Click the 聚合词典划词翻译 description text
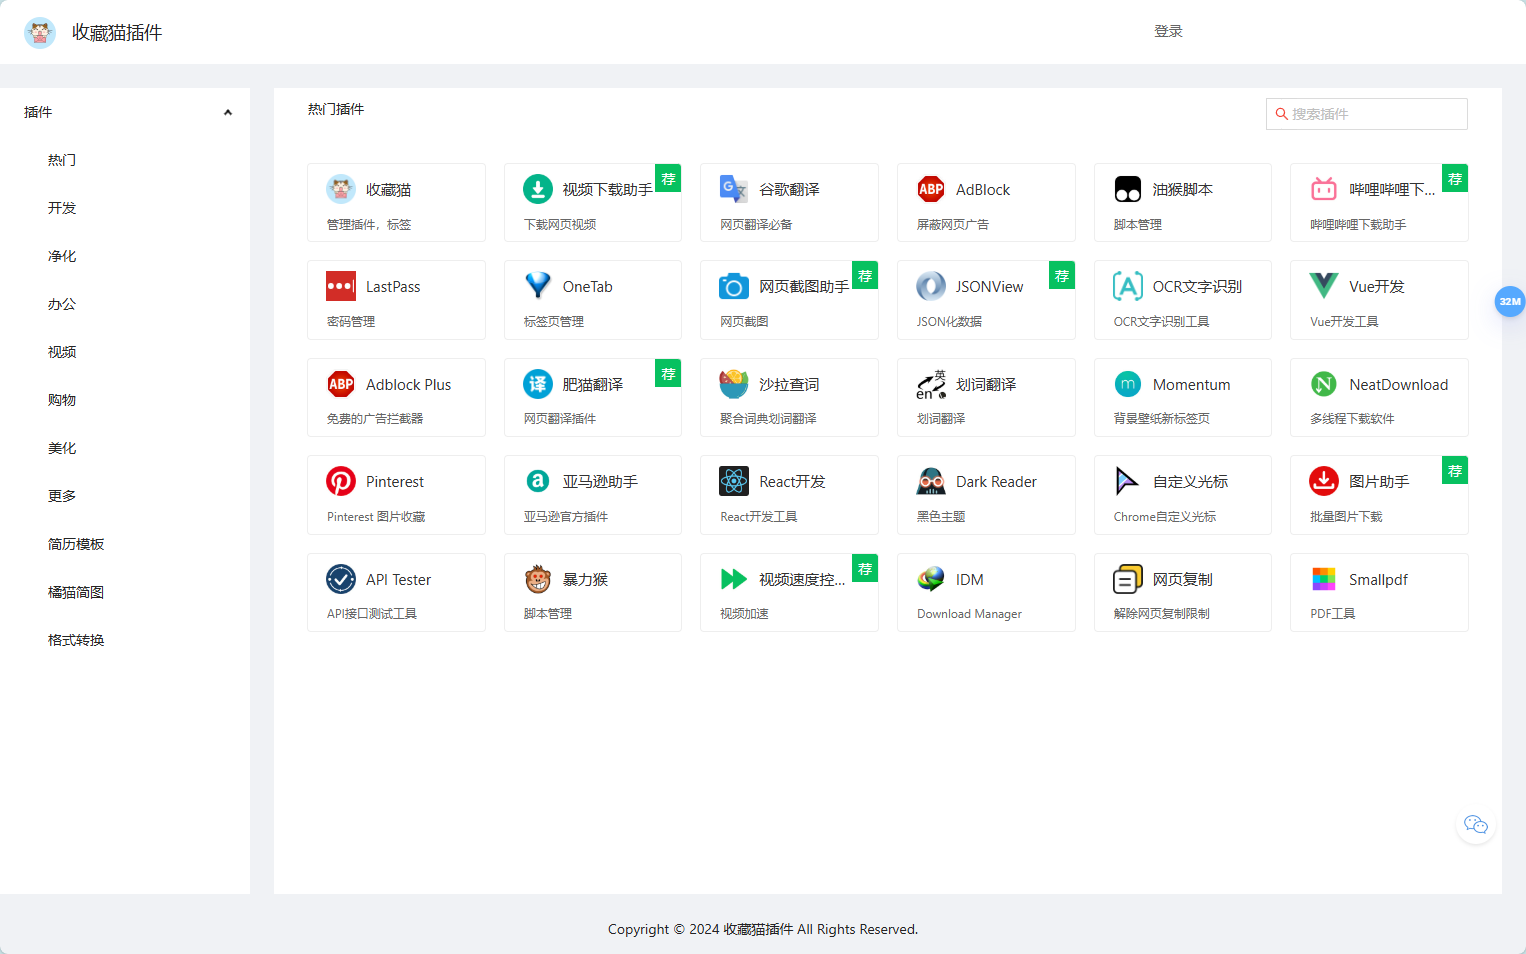The image size is (1526, 954). click(768, 419)
